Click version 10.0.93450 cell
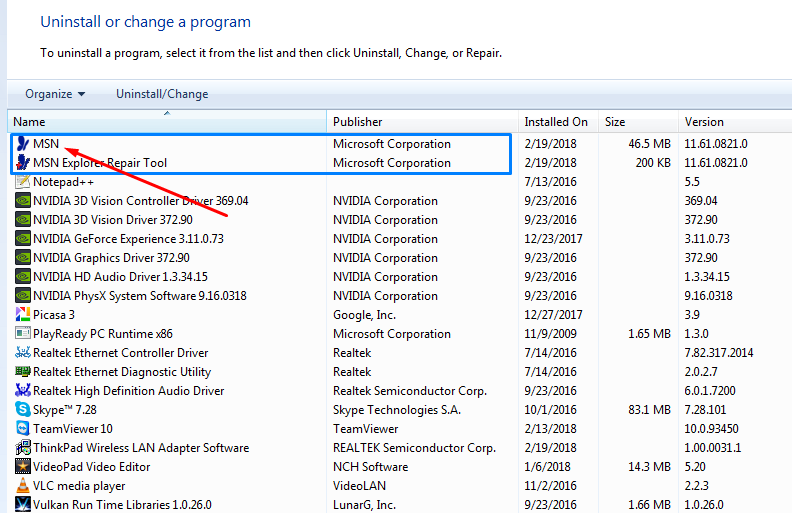 pyautogui.click(x=712, y=429)
